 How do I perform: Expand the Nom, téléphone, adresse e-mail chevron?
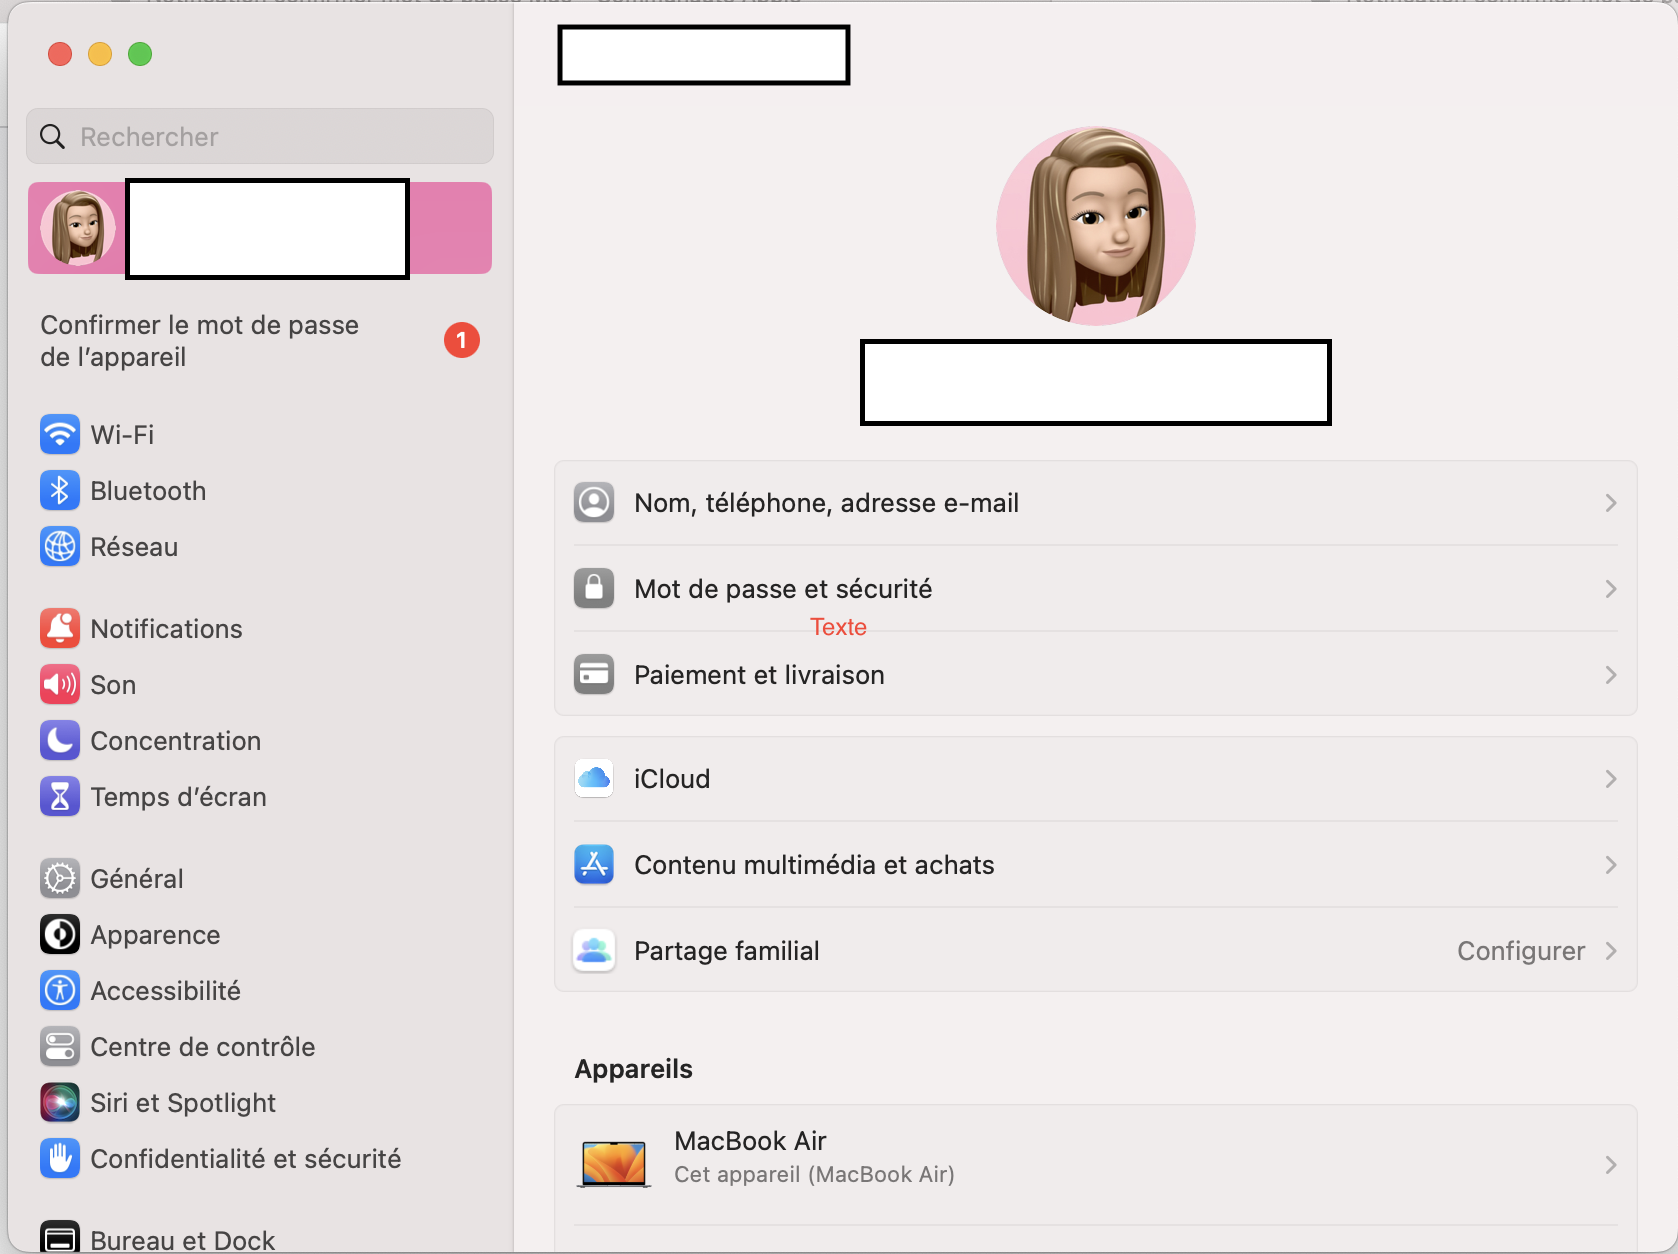(1610, 502)
